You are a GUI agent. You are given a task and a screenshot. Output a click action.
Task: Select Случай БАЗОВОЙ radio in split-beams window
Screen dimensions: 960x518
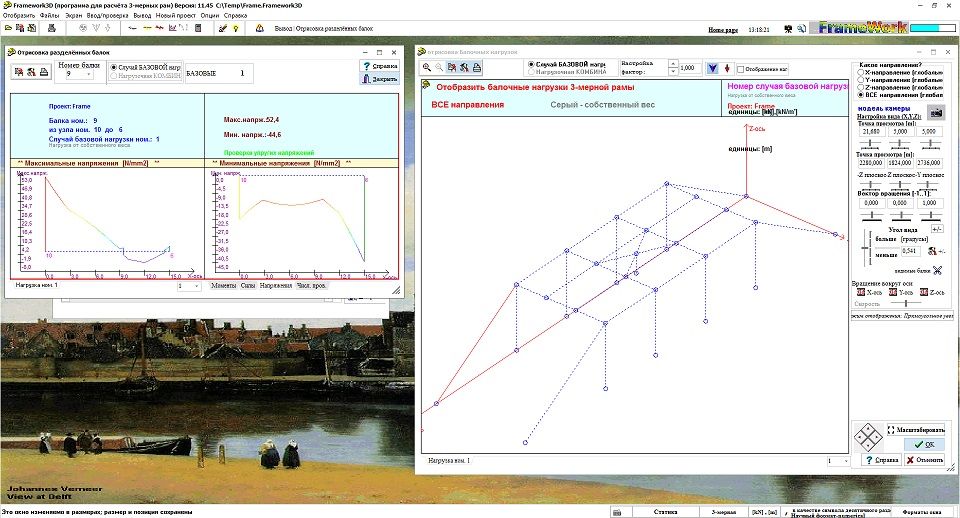pos(113,67)
